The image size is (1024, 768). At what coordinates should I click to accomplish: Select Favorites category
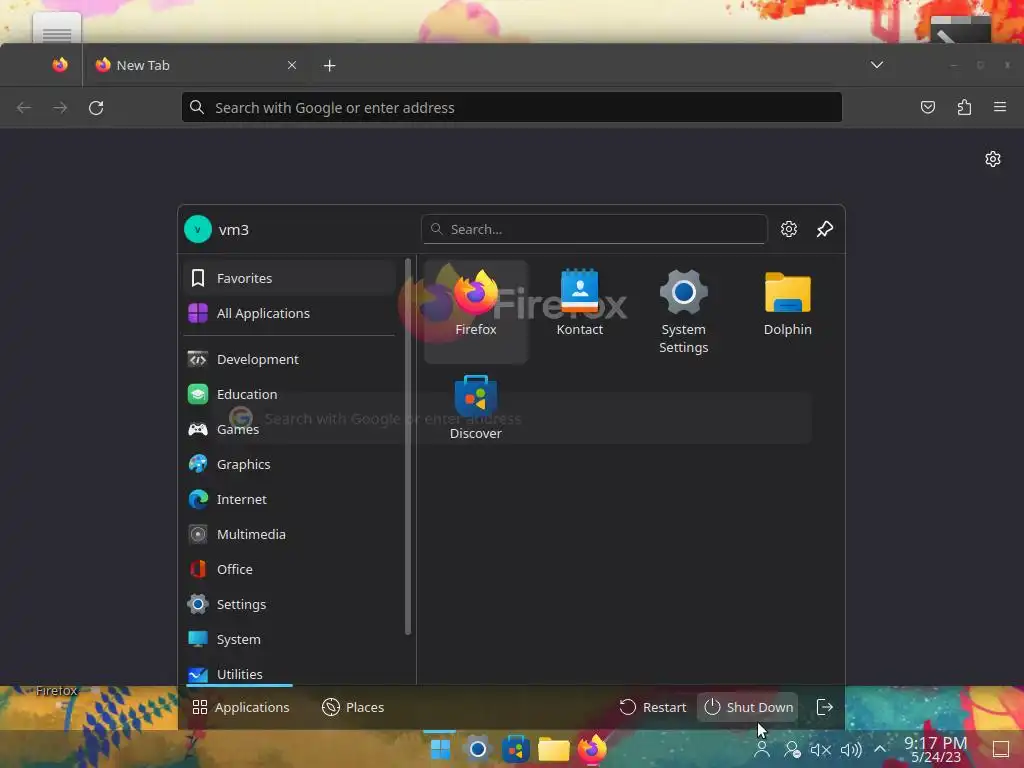[x=290, y=278]
